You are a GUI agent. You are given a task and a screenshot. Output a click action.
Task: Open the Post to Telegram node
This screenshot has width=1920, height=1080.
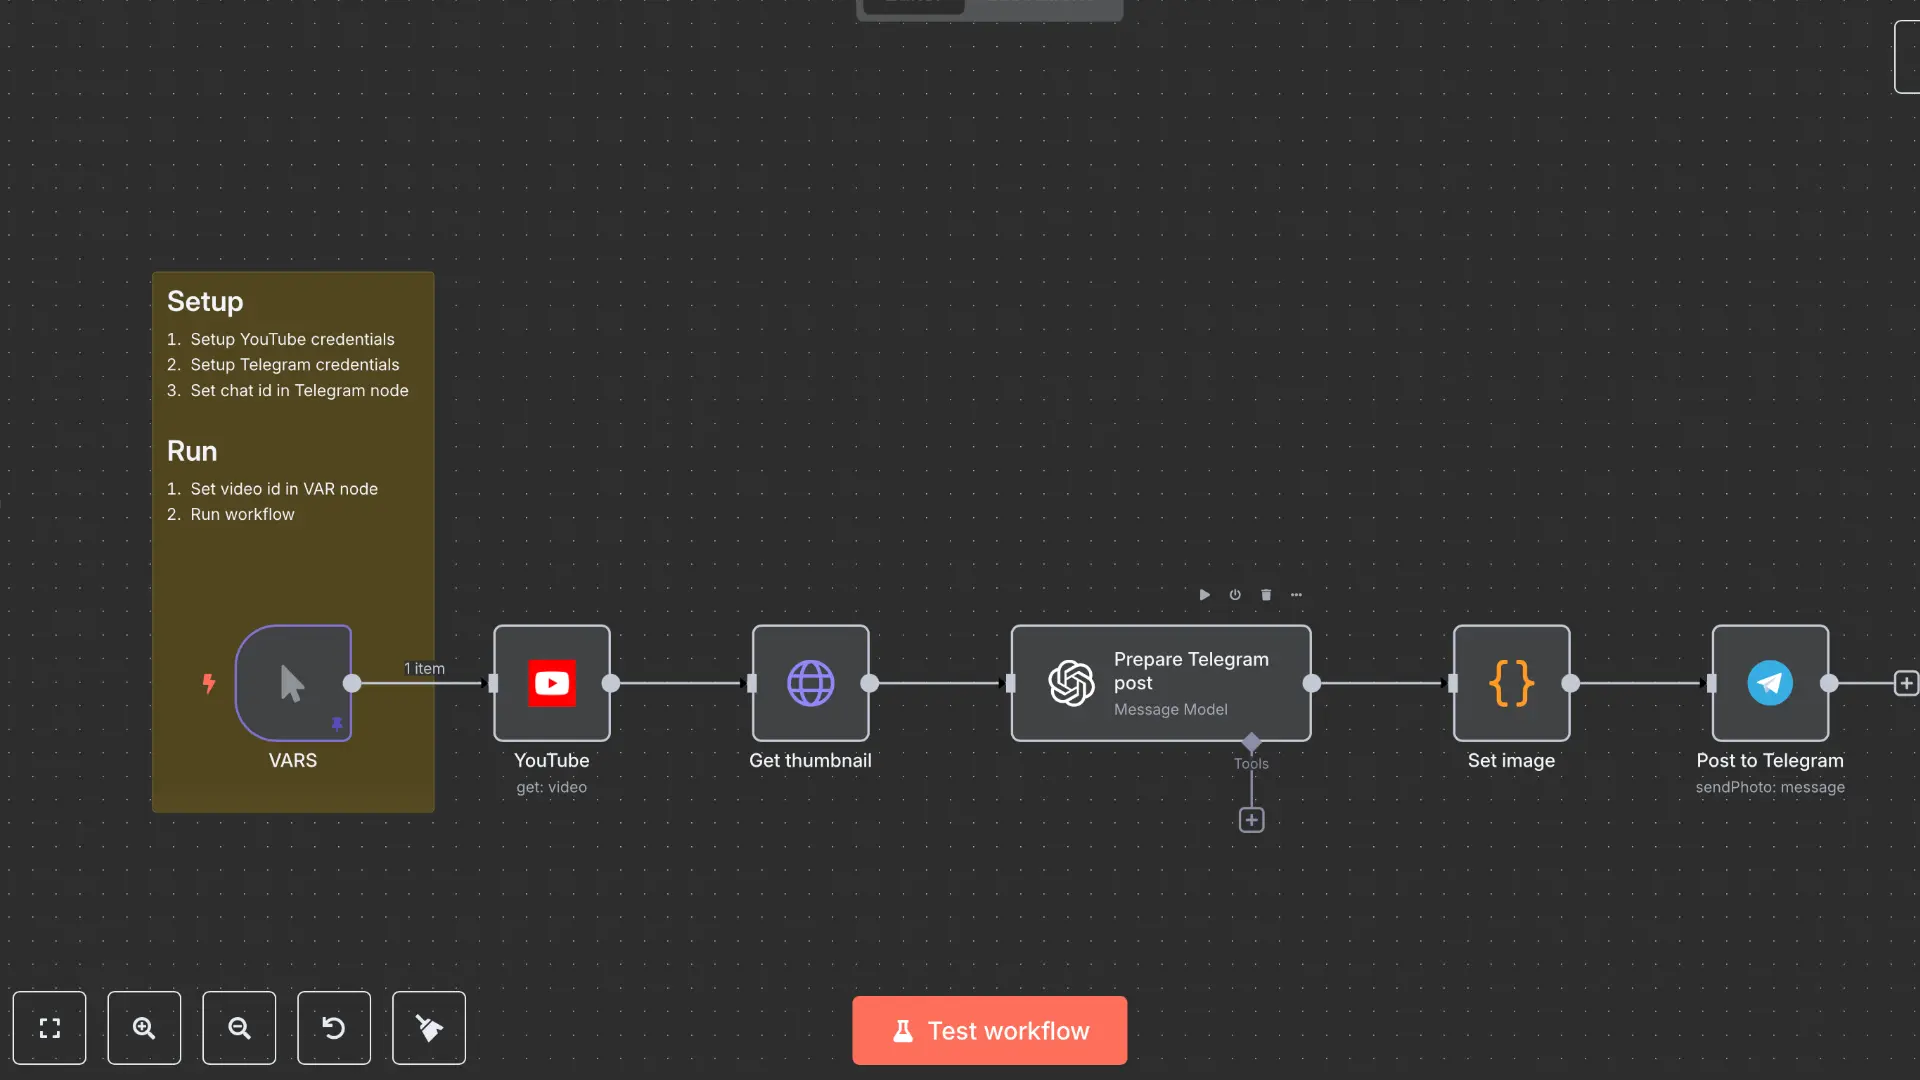[x=1771, y=684]
